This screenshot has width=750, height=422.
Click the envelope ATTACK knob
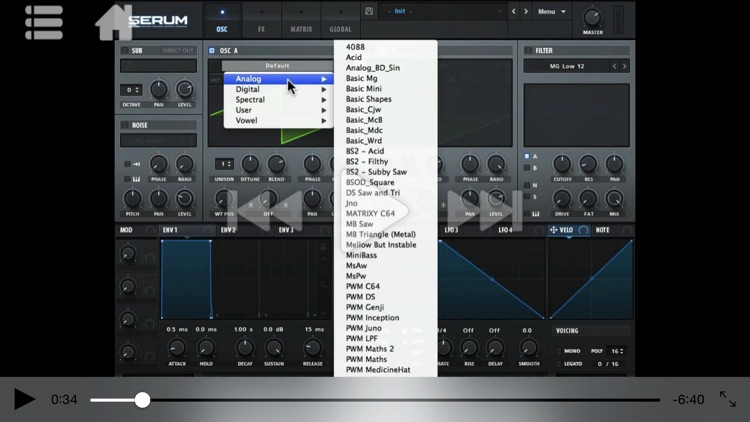[x=177, y=348]
